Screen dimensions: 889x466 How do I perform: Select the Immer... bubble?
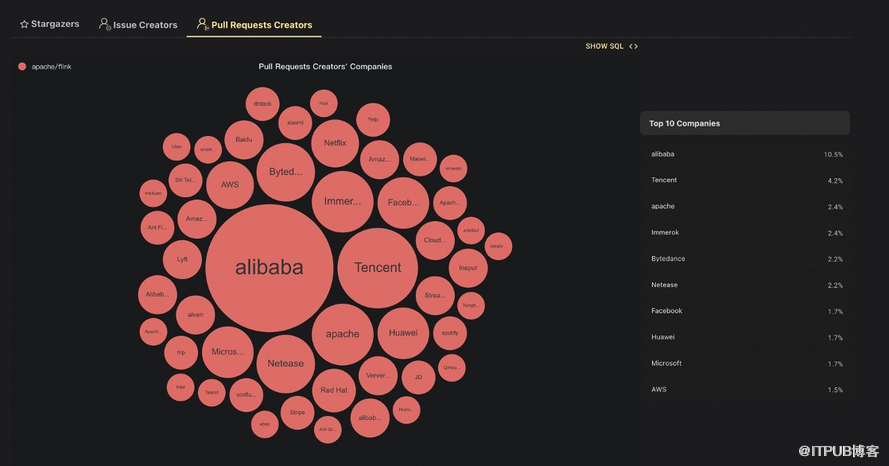[x=342, y=201]
